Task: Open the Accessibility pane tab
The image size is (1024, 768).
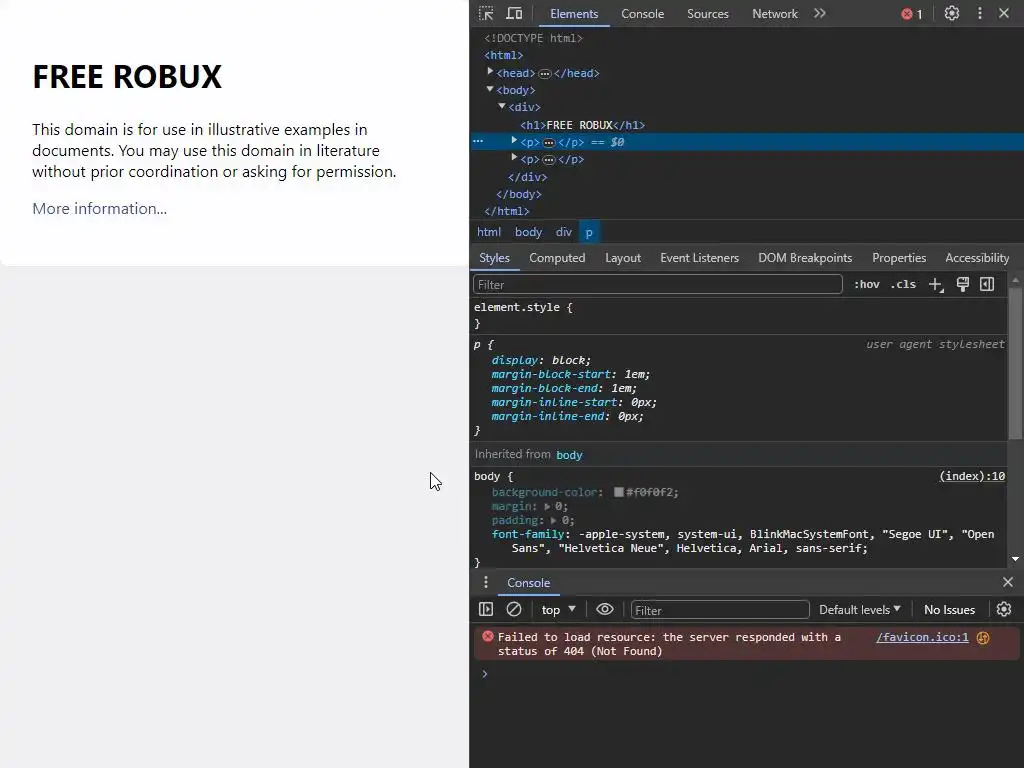Action: click(x=977, y=258)
